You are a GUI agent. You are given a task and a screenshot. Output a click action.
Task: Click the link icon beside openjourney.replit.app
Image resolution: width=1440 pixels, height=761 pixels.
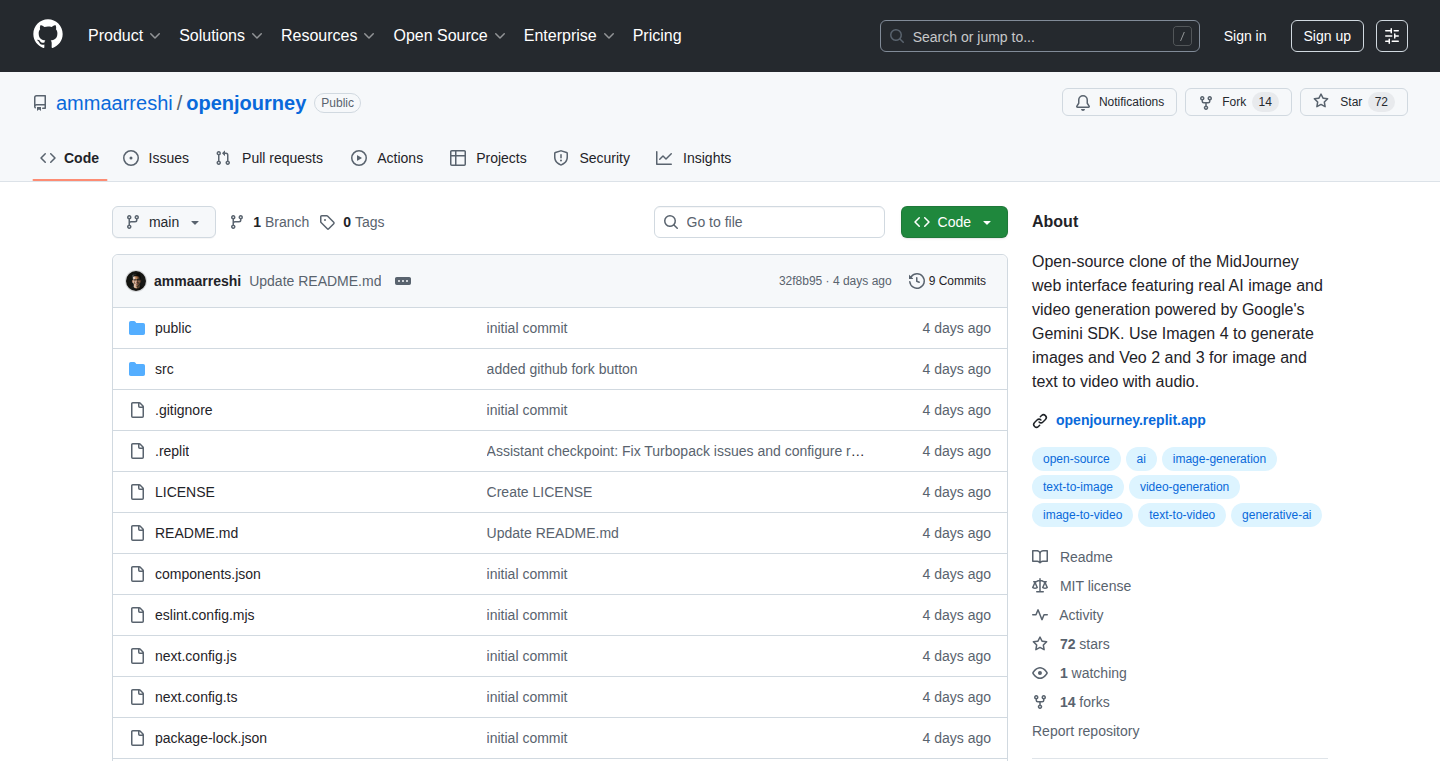(1040, 421)
